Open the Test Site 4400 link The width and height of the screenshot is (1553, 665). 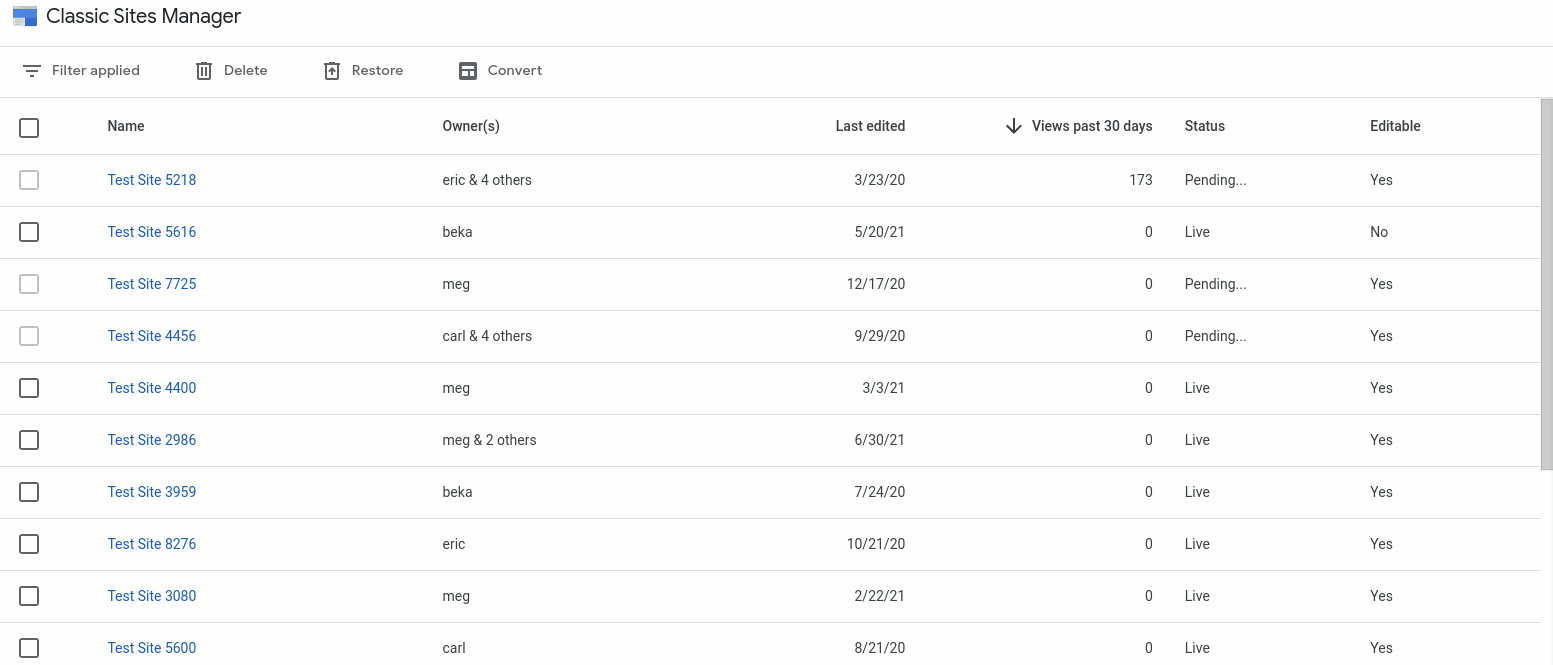point(152,388)
